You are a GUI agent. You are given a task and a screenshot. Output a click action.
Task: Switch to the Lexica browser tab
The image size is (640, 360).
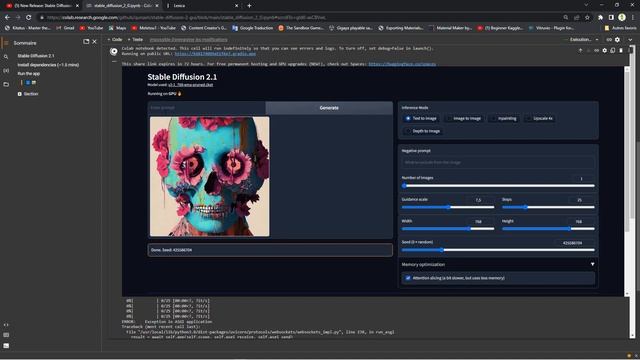(203, 6)
